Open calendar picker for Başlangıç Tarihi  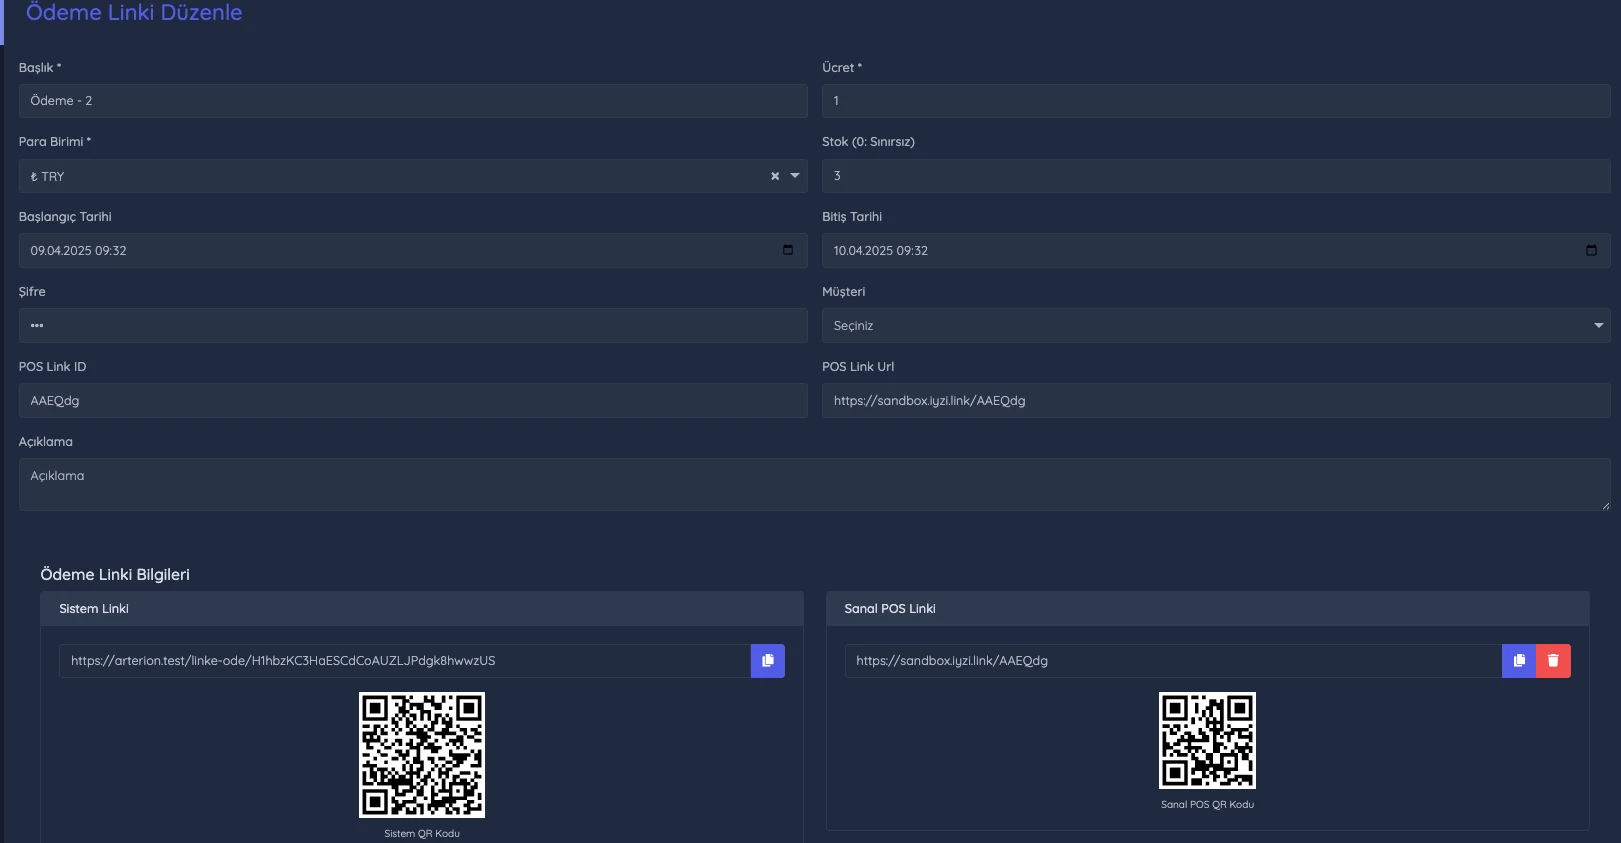click(x=788, y=250)
